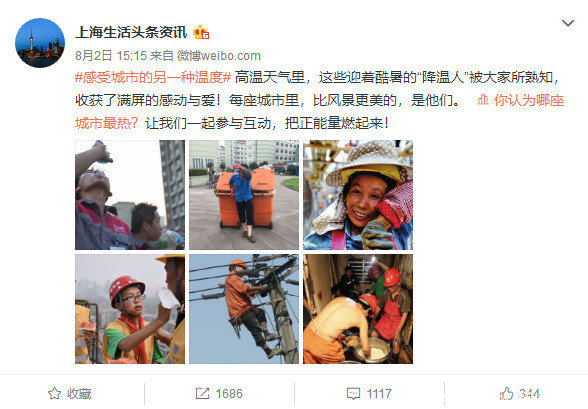This screenshot has width=588, height=409.
Task: Click the crown membership badge icon
Action: point(201,33)
